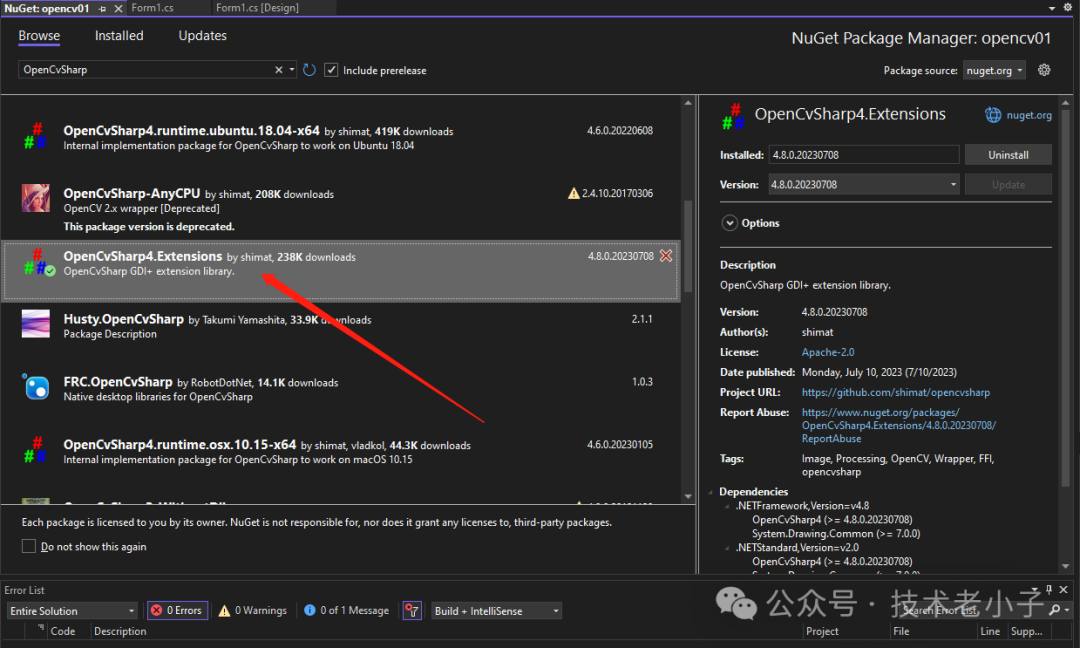
Task: Sort Error List by Code column
Action: point(63,631)
